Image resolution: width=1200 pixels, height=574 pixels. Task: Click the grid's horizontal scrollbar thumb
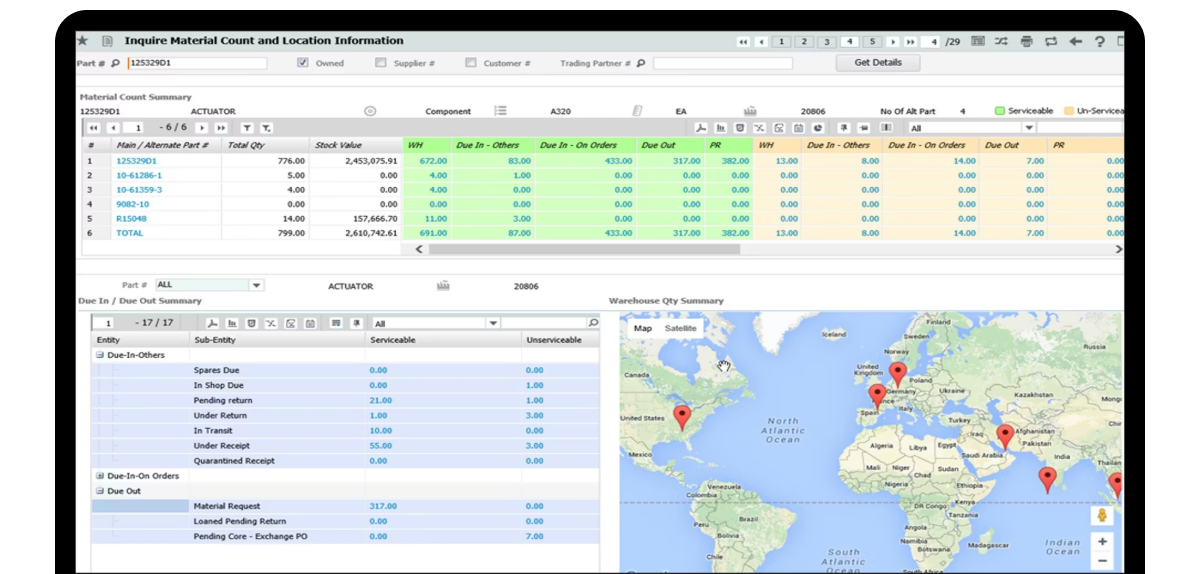[584, 249]
